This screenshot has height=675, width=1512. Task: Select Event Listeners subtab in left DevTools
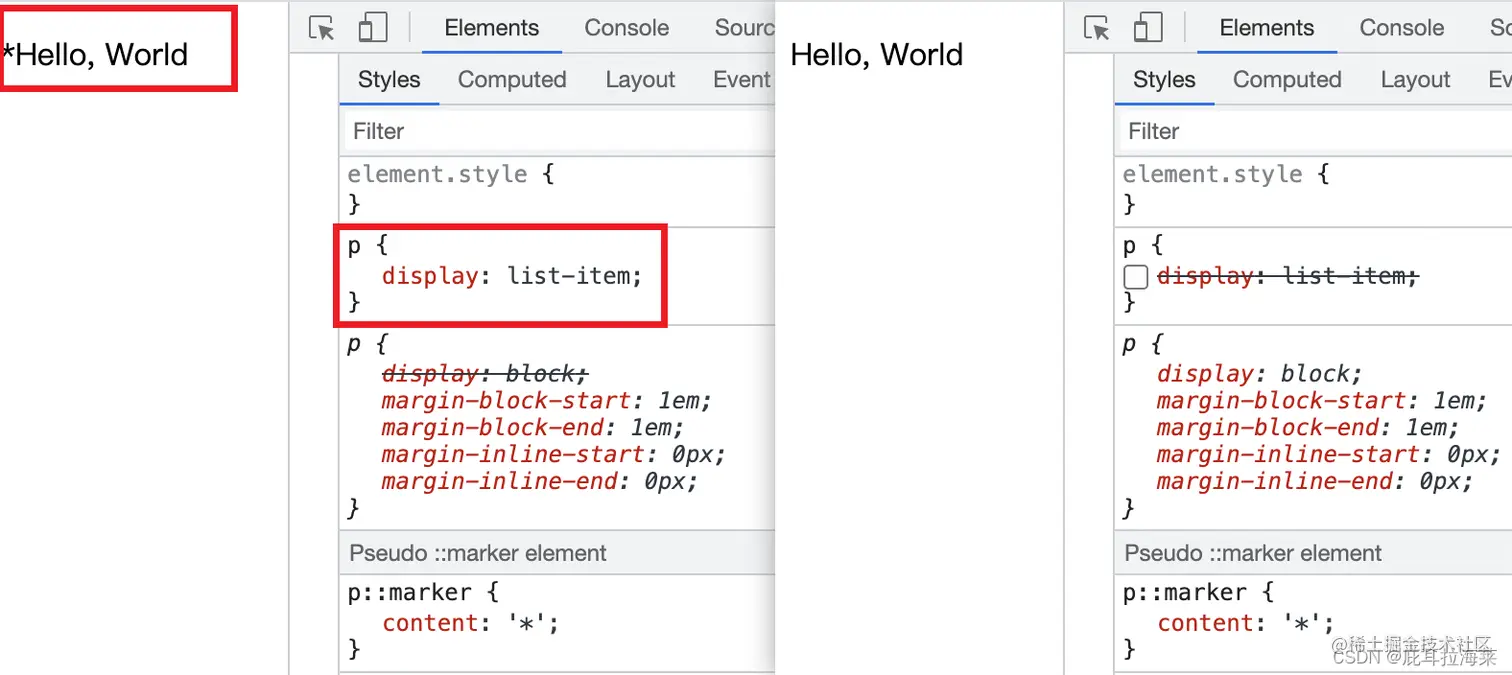(743, 80)
